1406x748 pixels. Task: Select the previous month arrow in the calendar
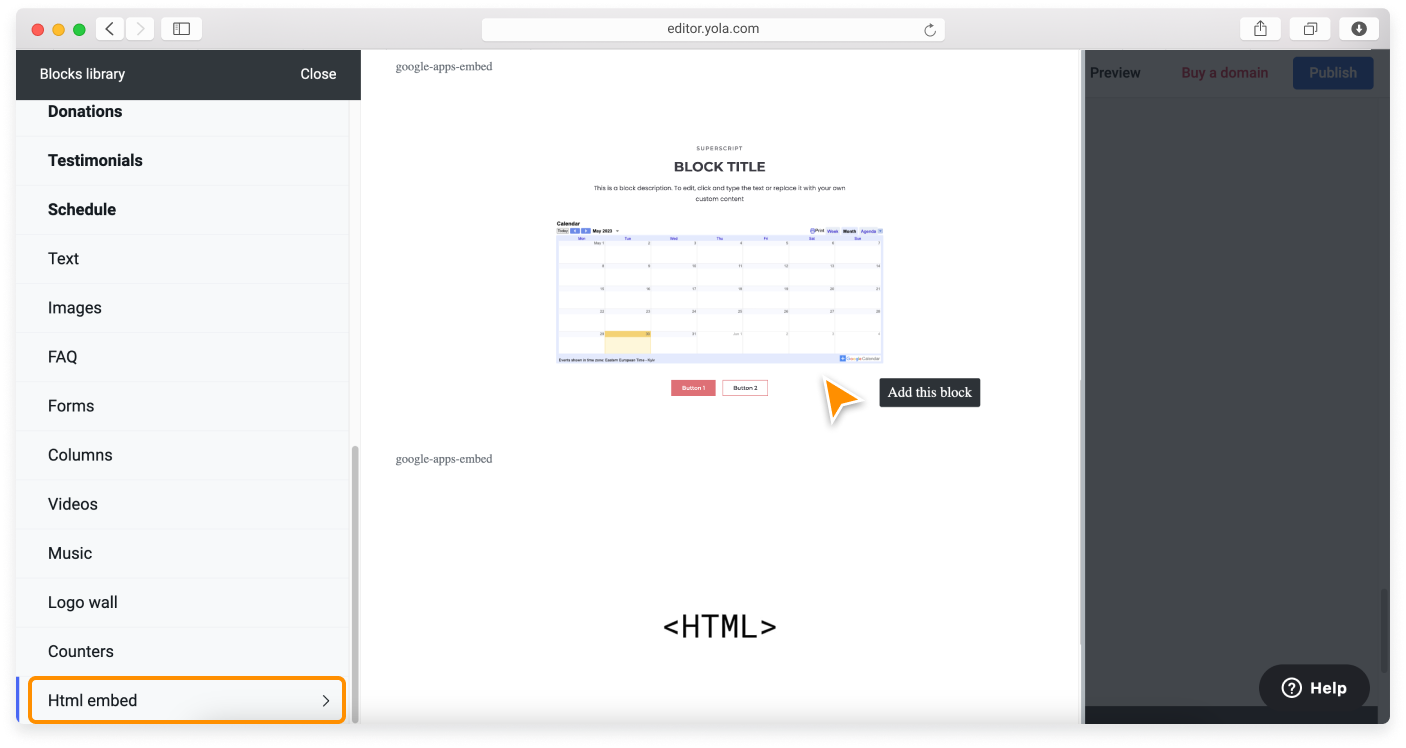[576, 230]
